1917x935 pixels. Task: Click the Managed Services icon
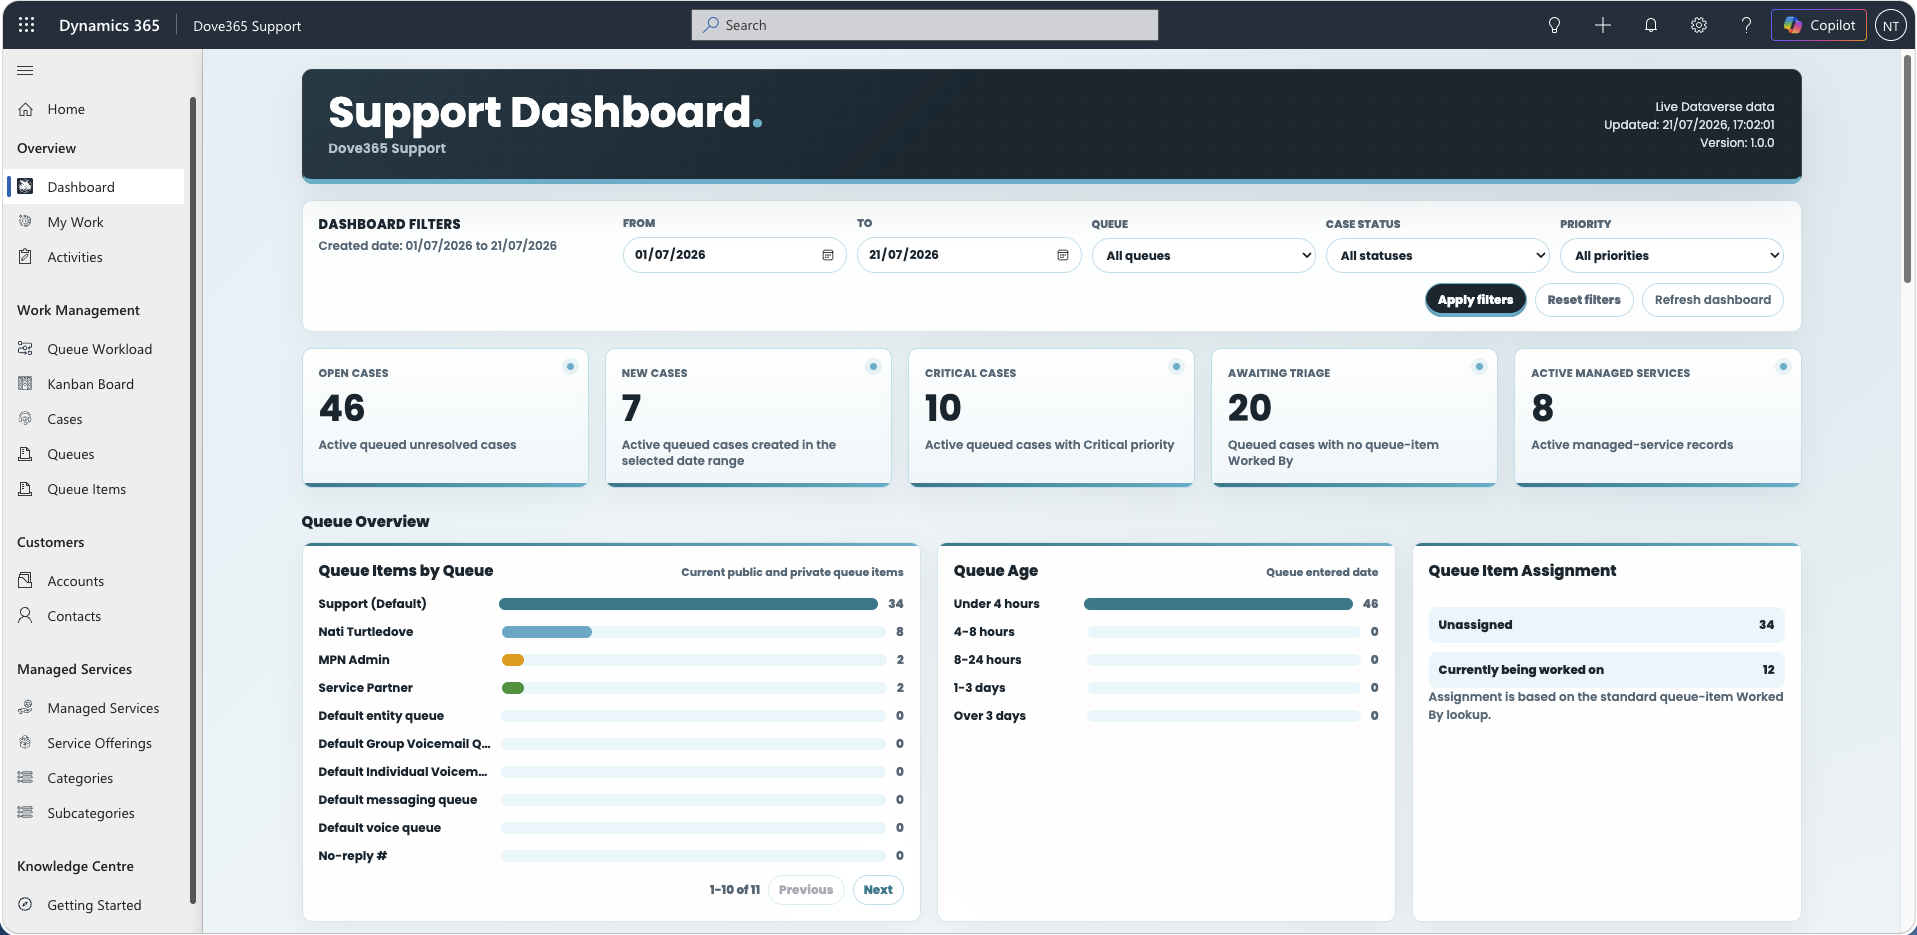pyautogui.click(x=26, y=707)
